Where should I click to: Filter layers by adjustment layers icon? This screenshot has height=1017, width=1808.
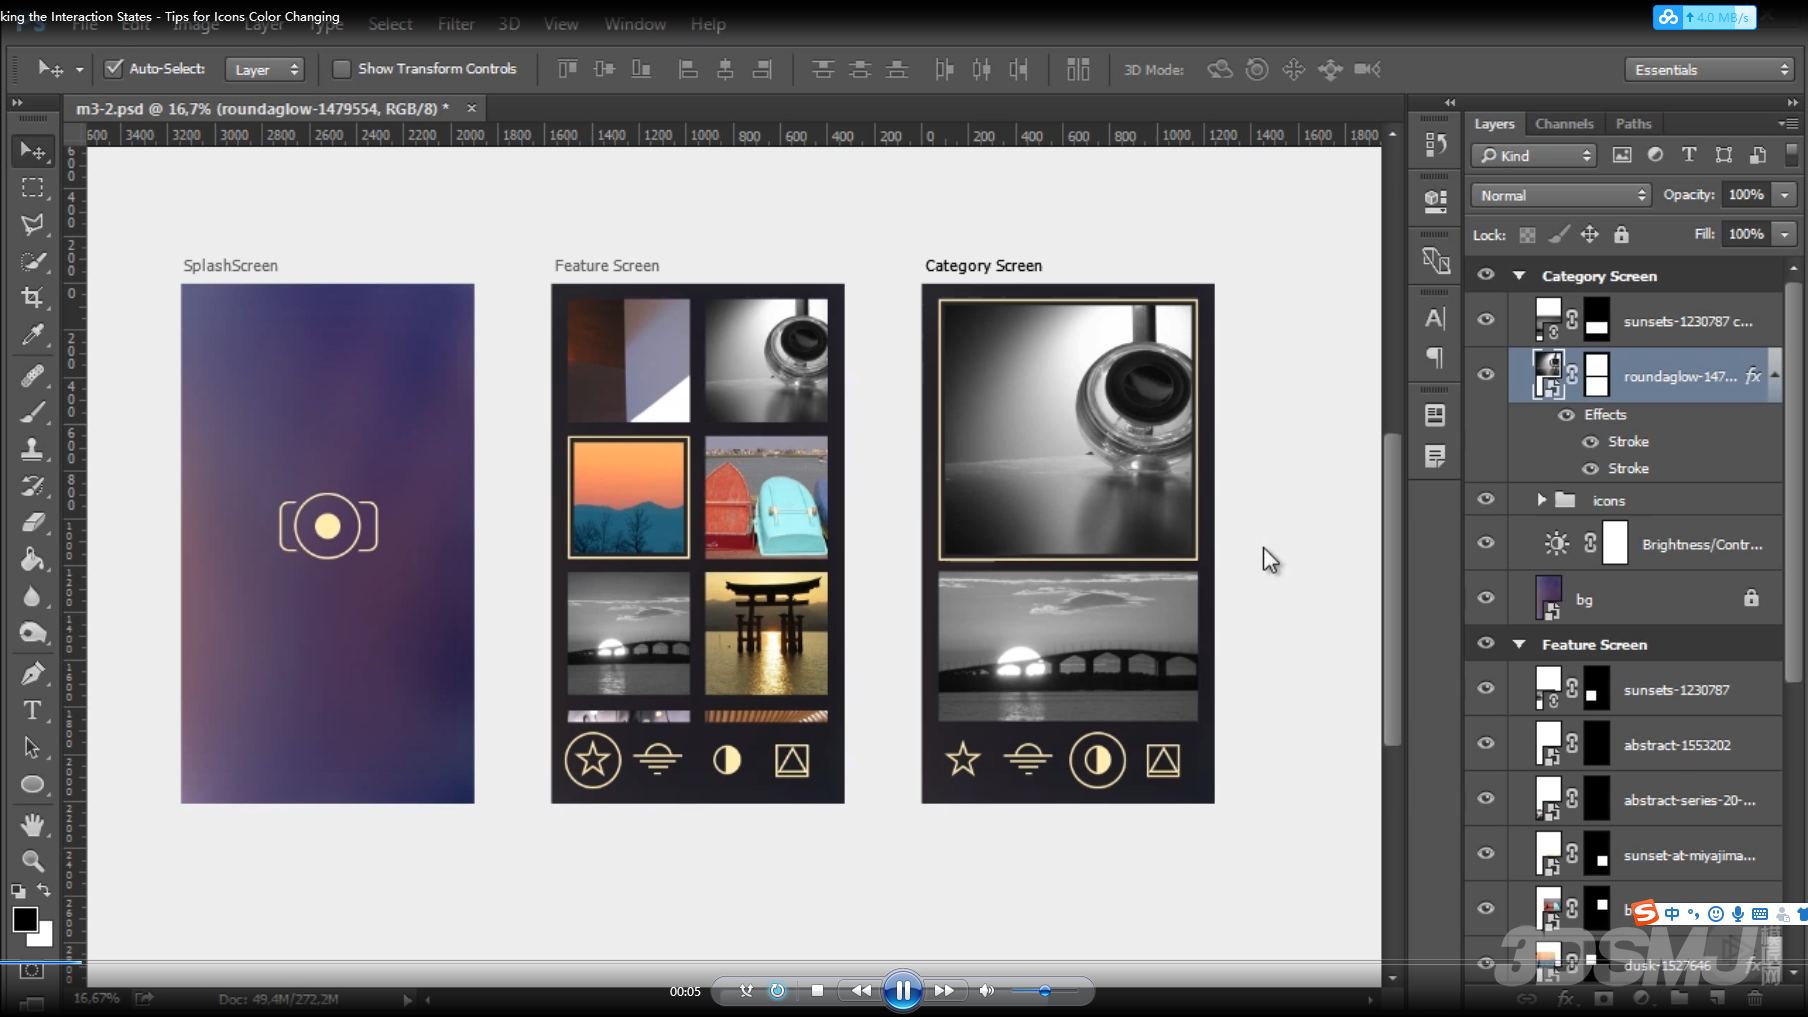[x=1656, y=155]
